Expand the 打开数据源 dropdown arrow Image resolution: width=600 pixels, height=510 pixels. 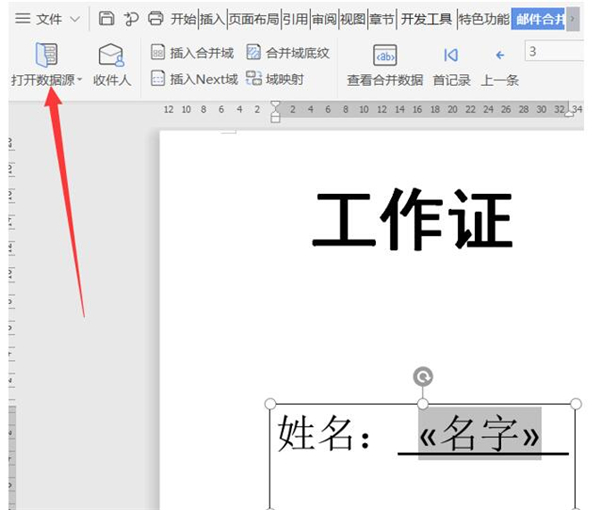coord(80,80)
